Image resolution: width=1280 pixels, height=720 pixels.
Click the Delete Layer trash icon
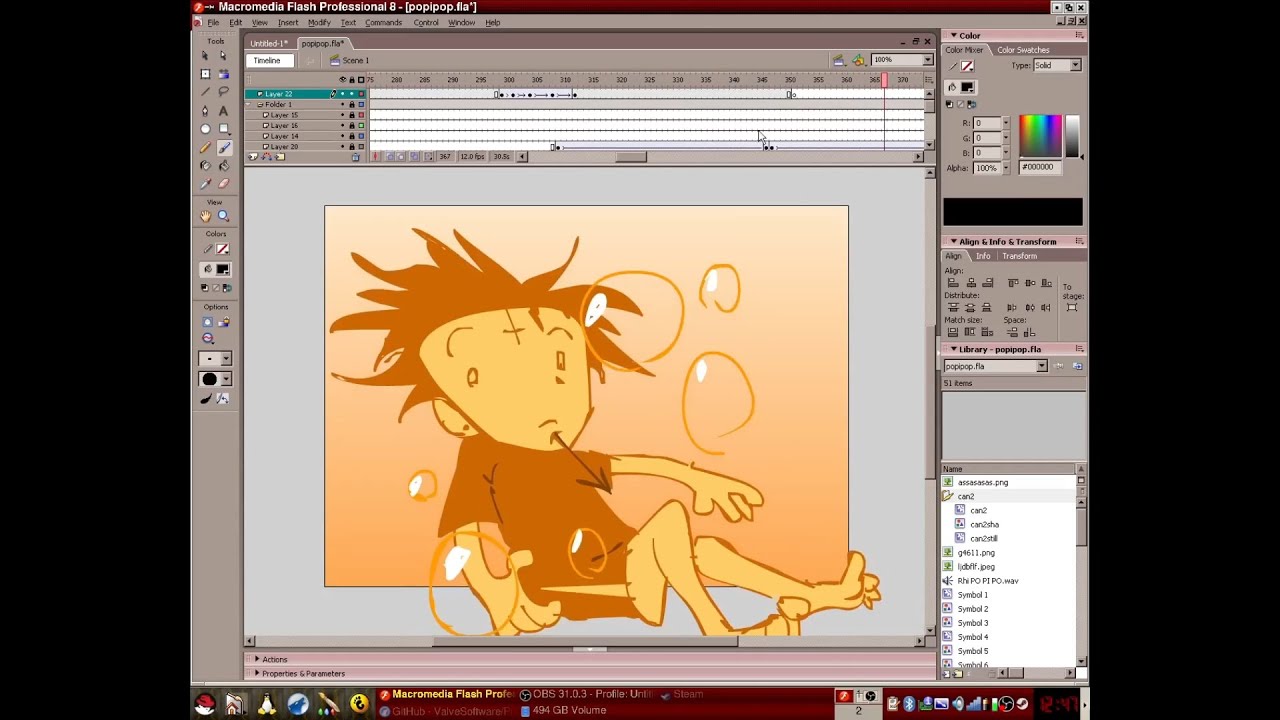pyautogui.click(x=355, y=157)
